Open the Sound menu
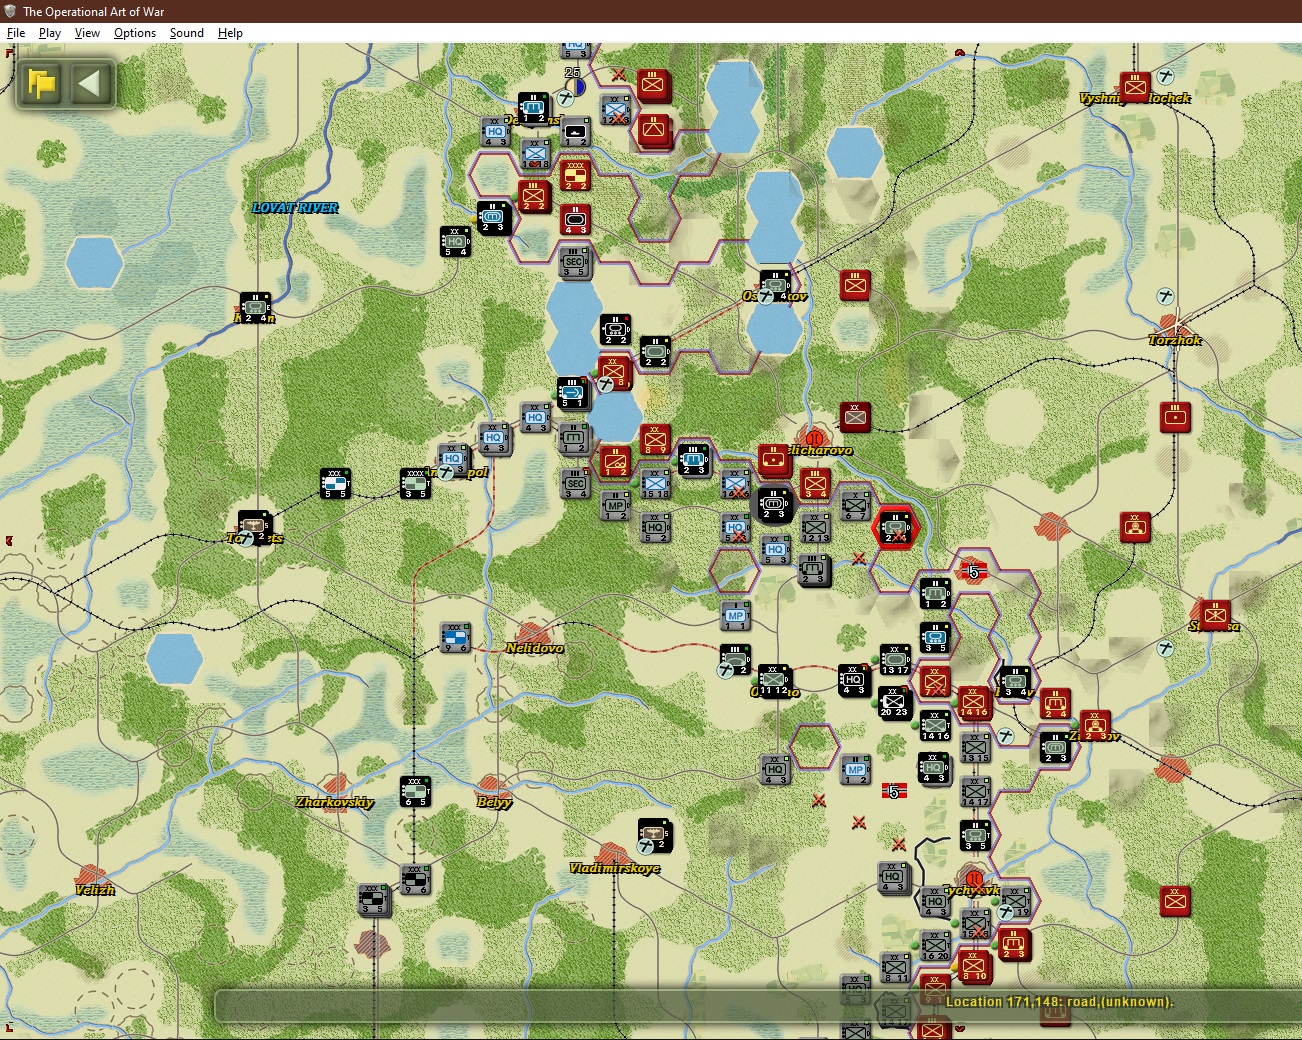The height and width of the screenshot is (1040, 1302). pyautogui.click(x=187, y=33)
